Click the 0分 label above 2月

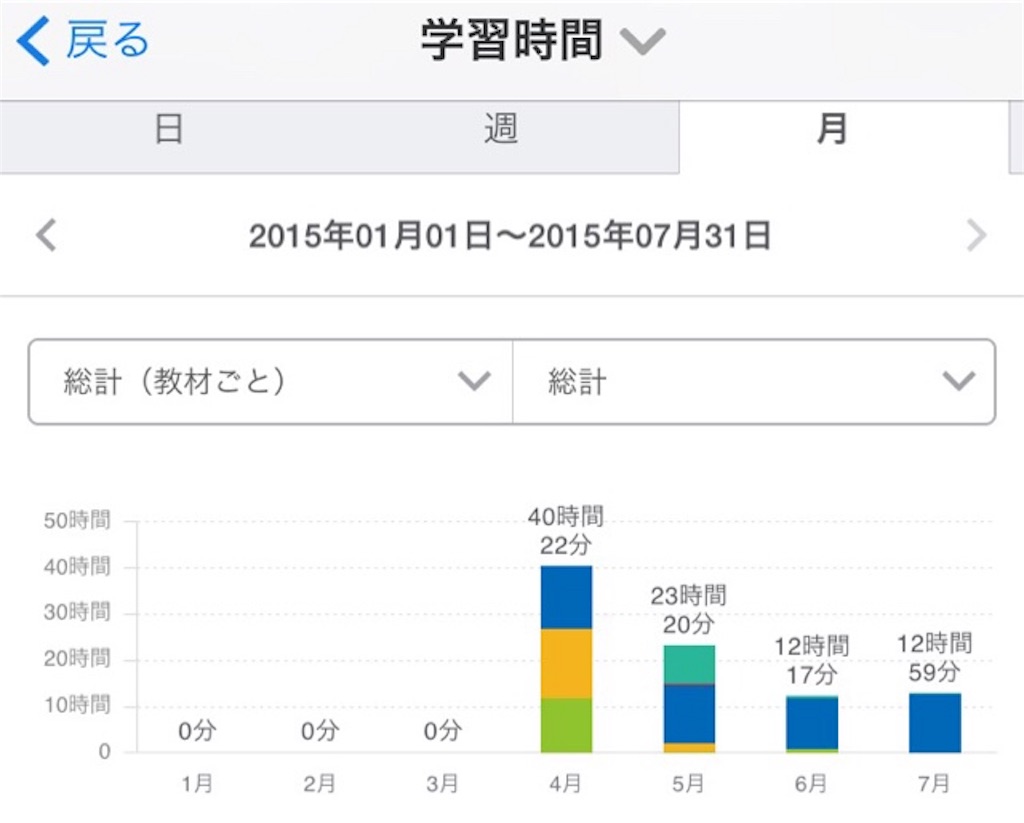320,730
